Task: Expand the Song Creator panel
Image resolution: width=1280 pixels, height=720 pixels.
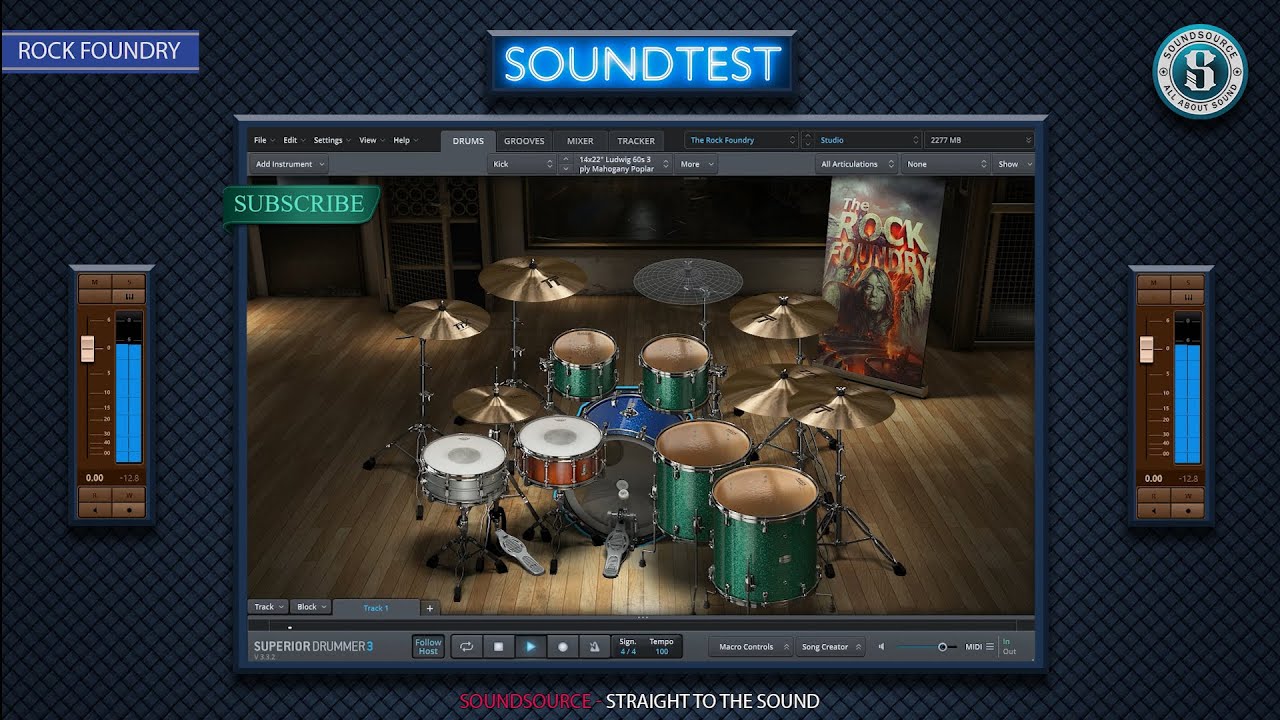Action: 830,647
